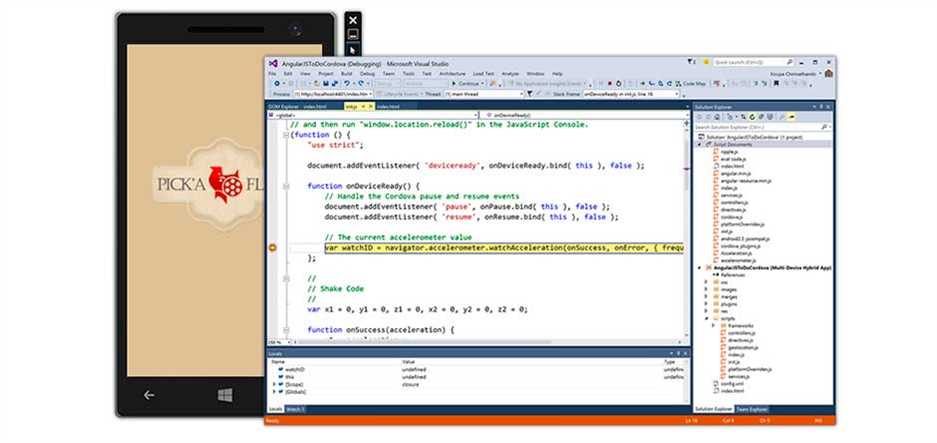Open the Debug menu
This screenshot has height=443, width=937.
pos(368,74)
